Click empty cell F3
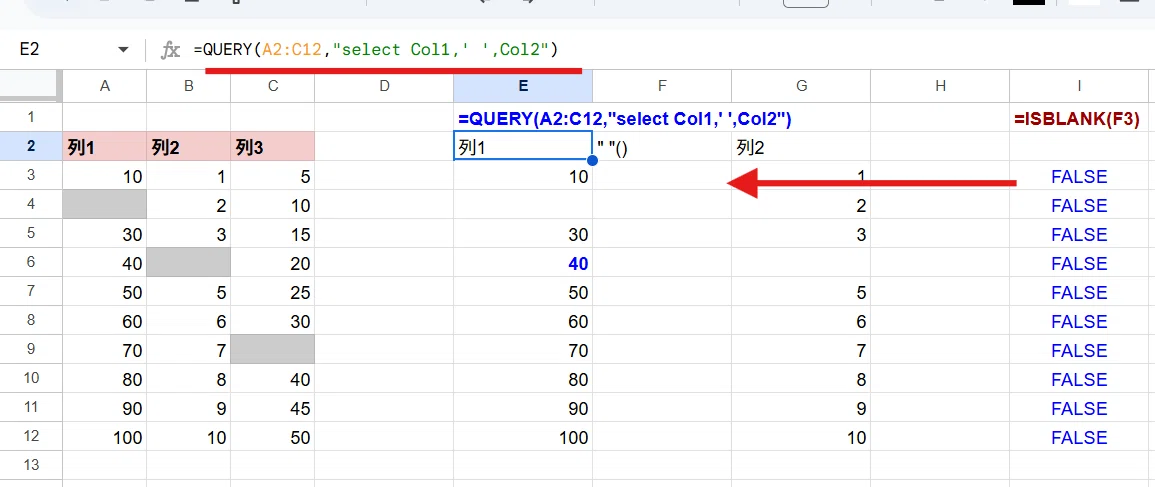 (x=662, y=176)
